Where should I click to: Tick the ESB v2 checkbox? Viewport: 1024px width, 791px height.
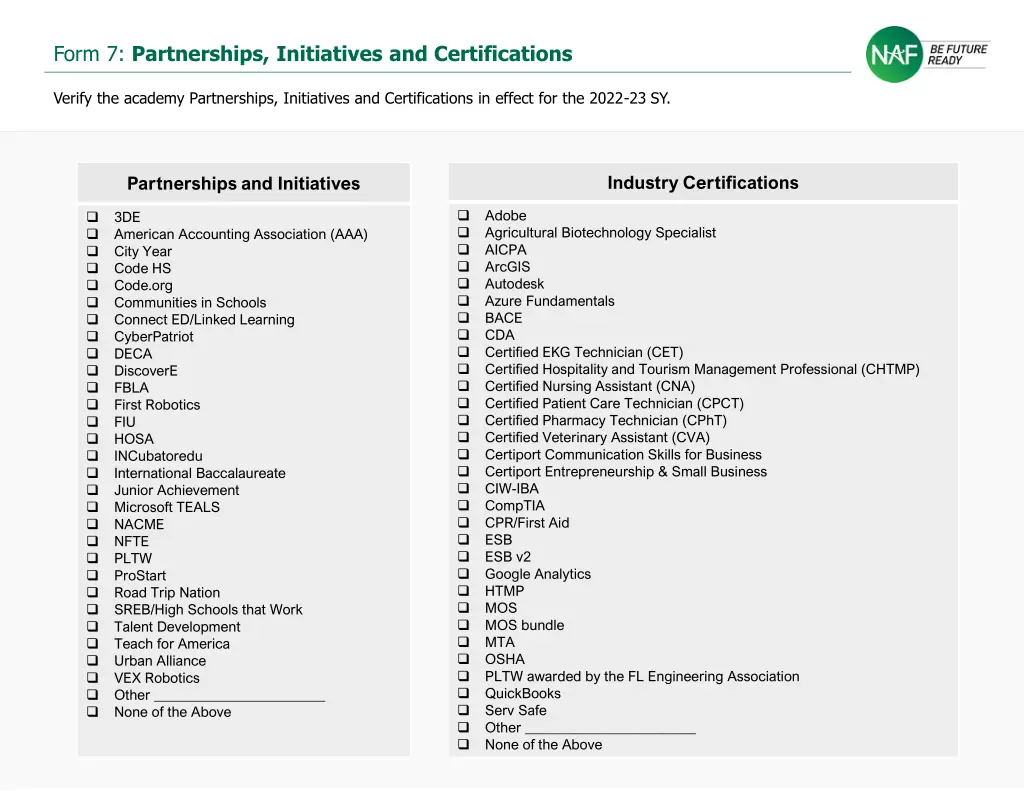[463, 556]
